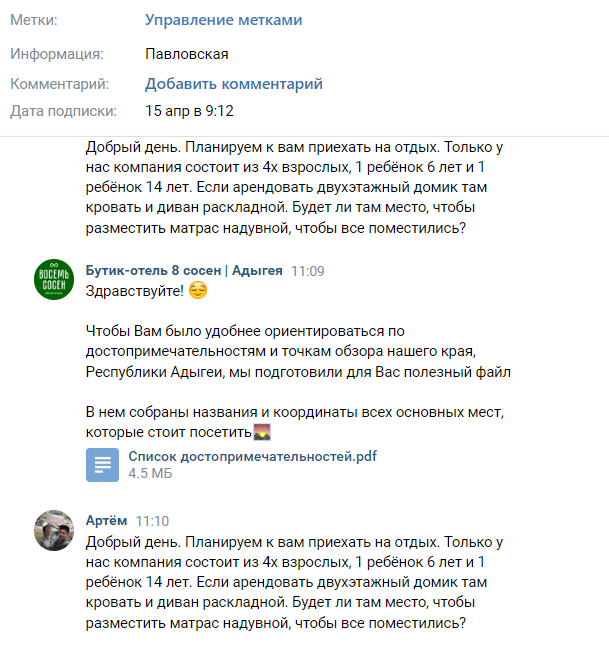Click the Павловская information value
The width and height of the screenshot is (609, 645).
[186, 54]
